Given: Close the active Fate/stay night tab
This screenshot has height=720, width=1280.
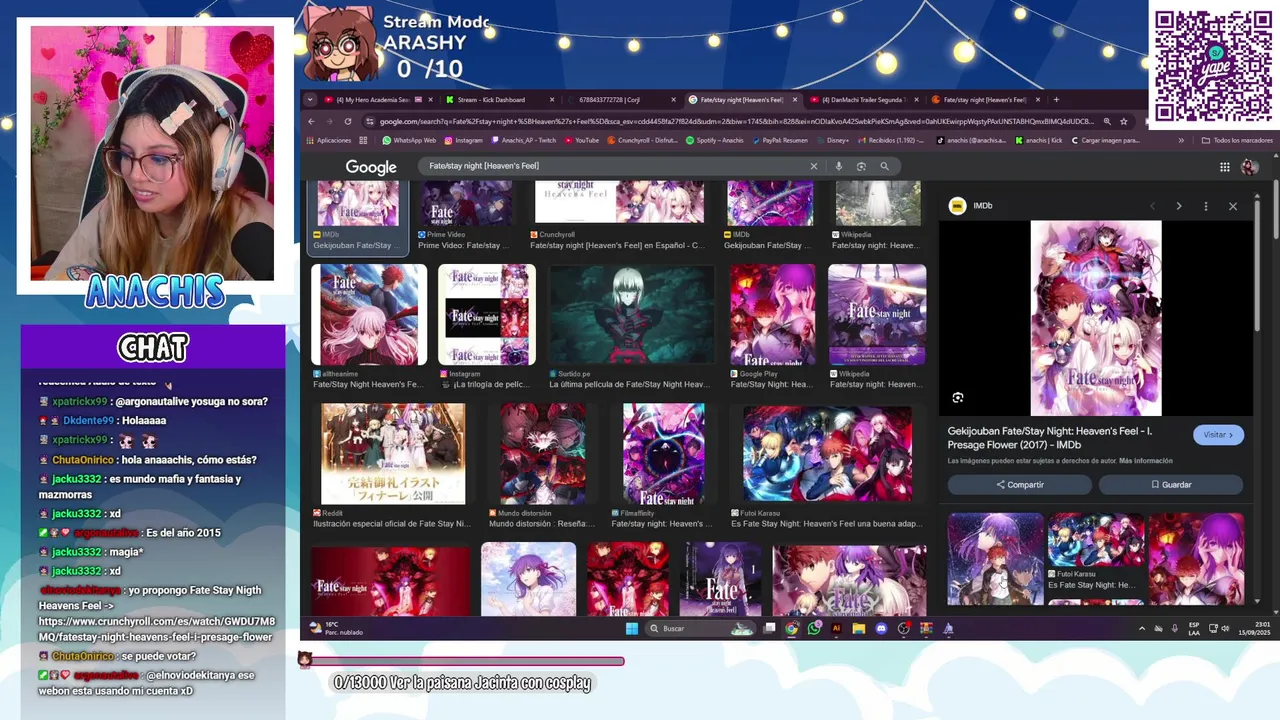Looking at the screenshot, I should tap(795, 99).
